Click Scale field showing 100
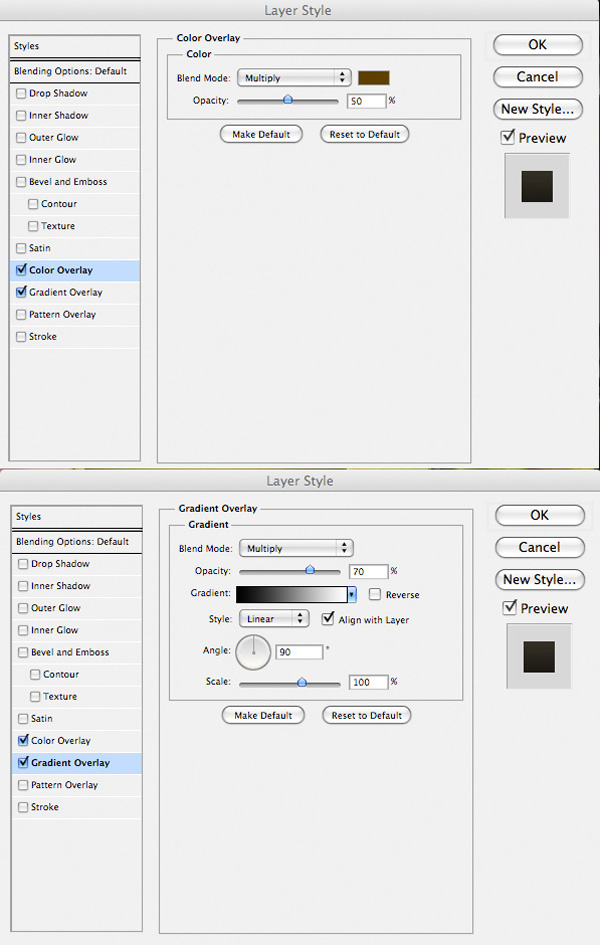 369,682
